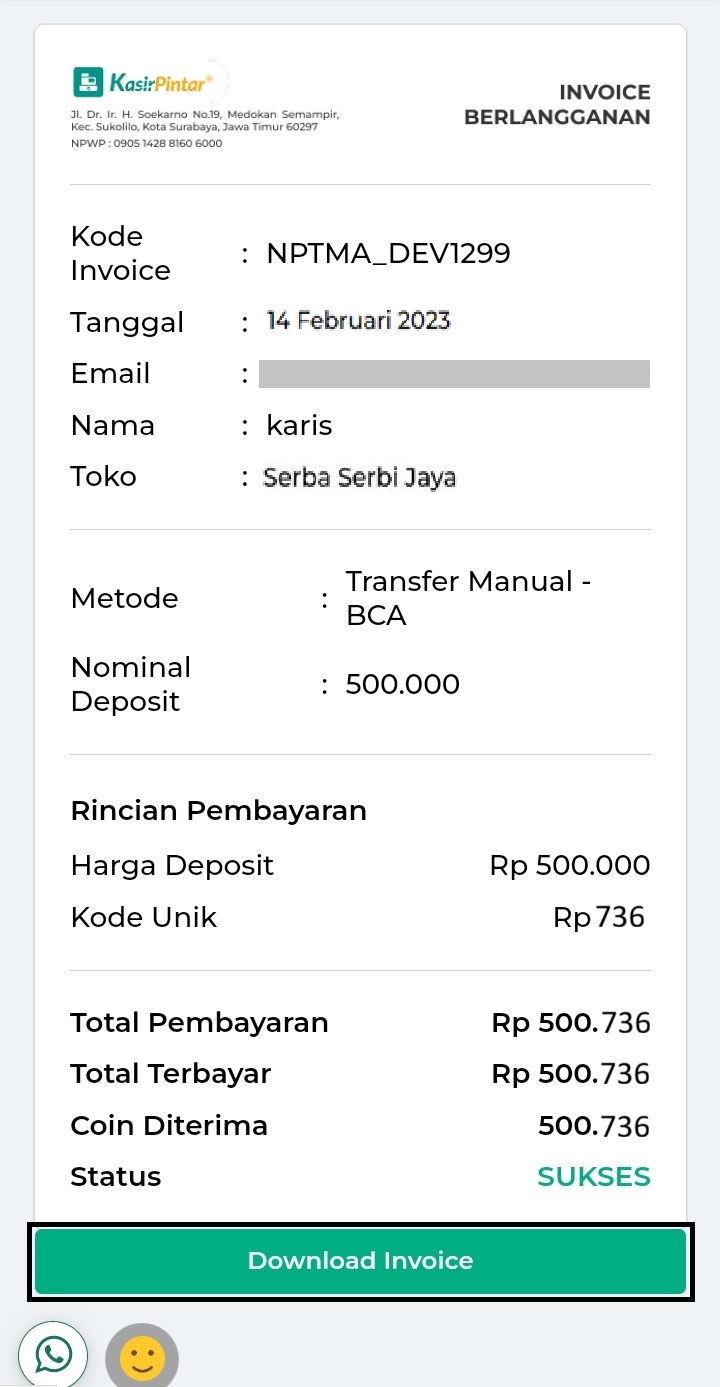Click the greyed-out email field
Viewport: 720px width, 1387px height.
(454, 374)
